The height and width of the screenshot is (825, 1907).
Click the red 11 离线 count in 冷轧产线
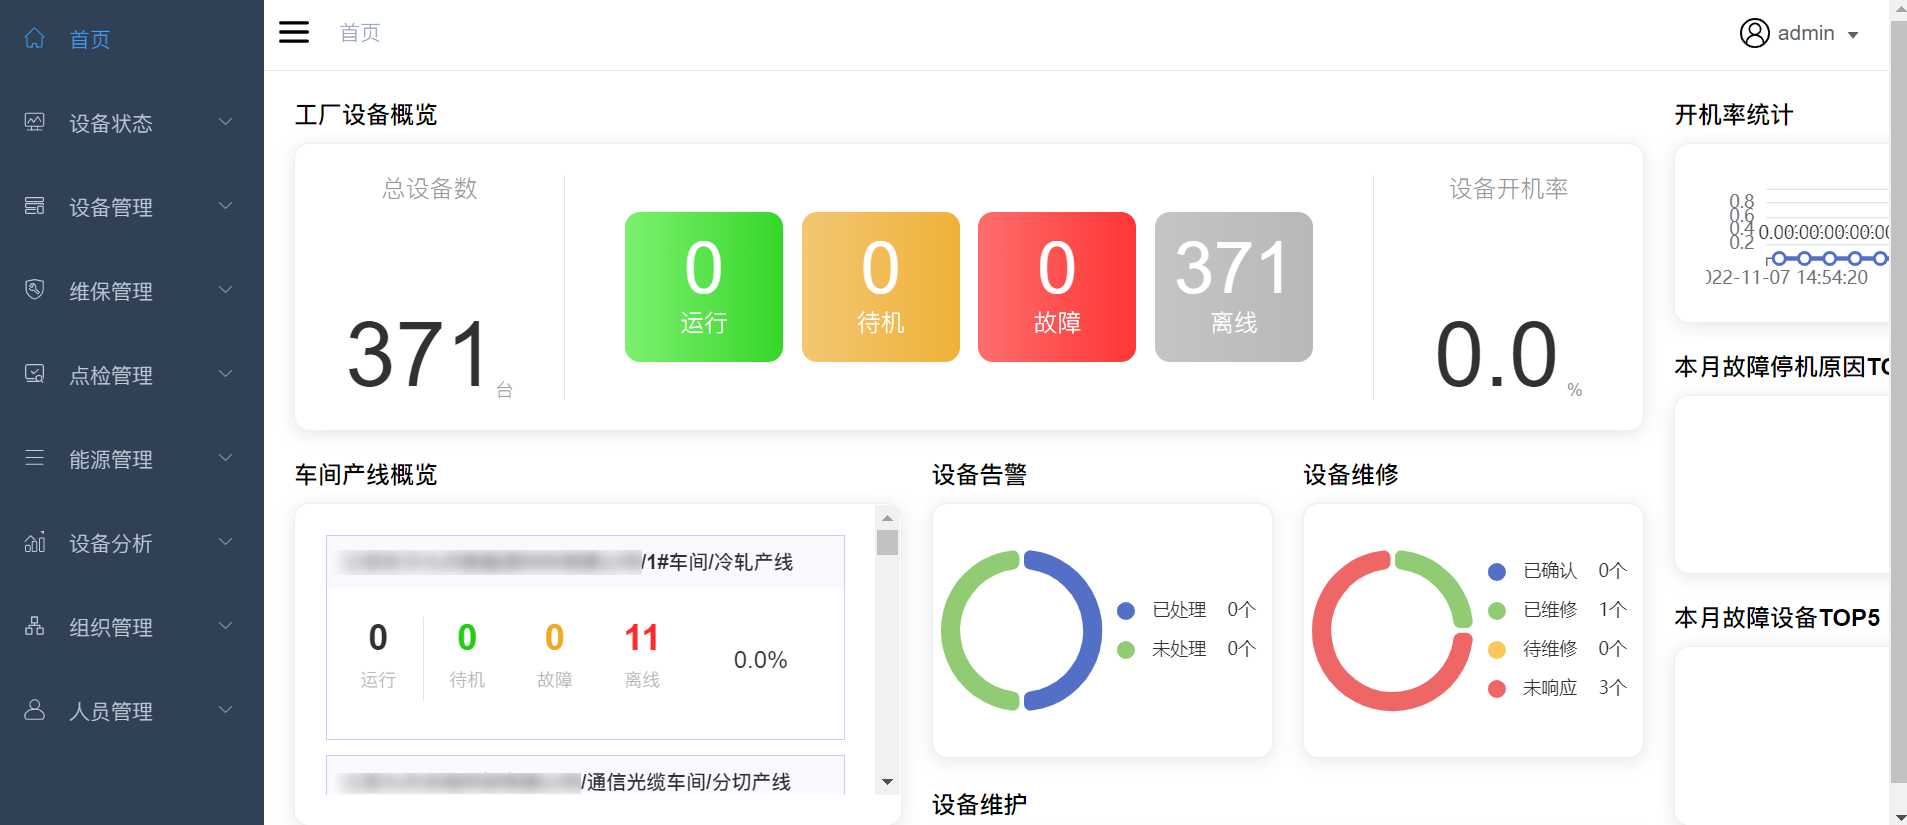tap(642, 638)
